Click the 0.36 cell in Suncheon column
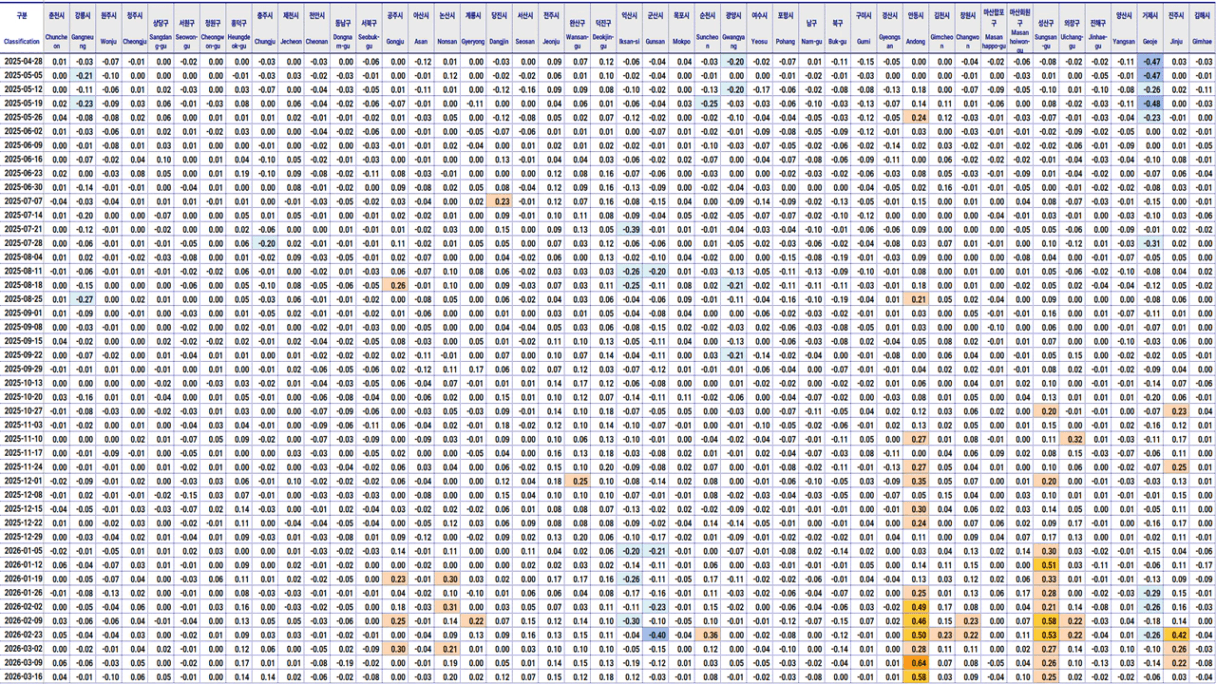This screenshot has height=684, width=1216. click(x=708, y=635)
